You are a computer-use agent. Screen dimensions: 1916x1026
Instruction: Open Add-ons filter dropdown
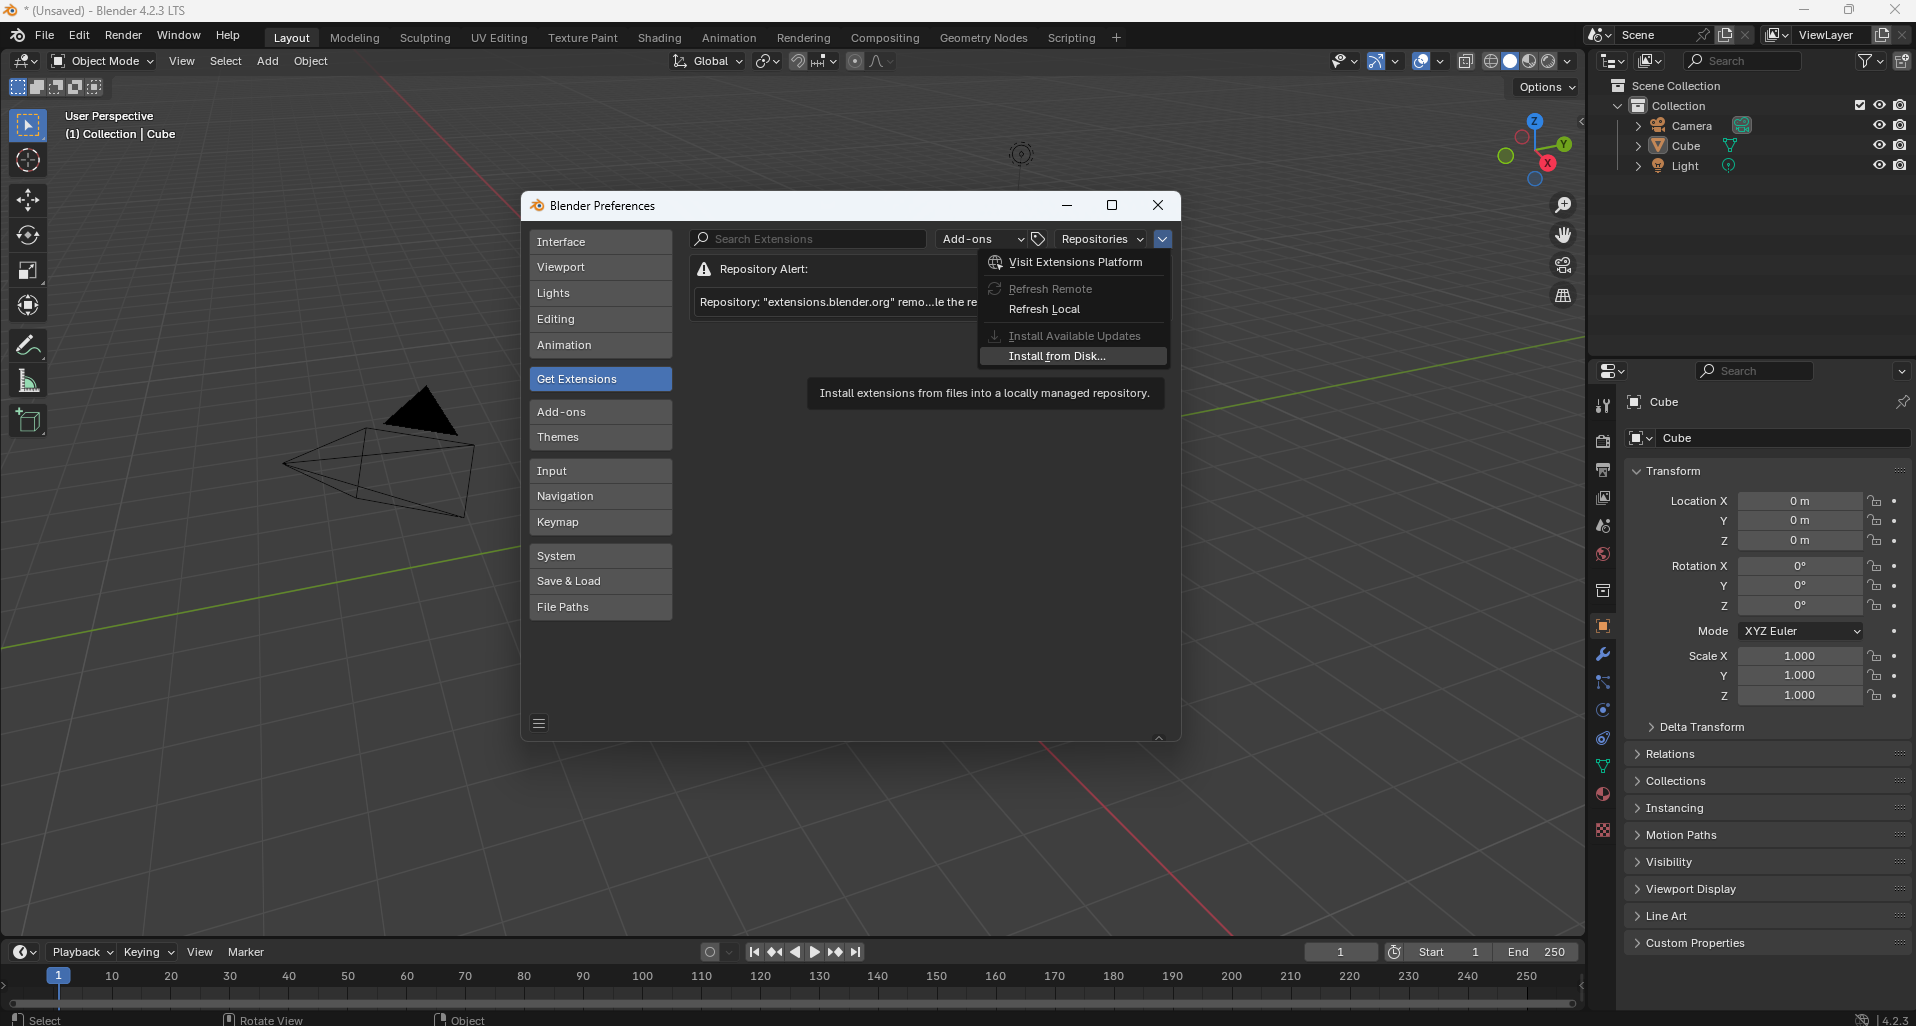981,239
